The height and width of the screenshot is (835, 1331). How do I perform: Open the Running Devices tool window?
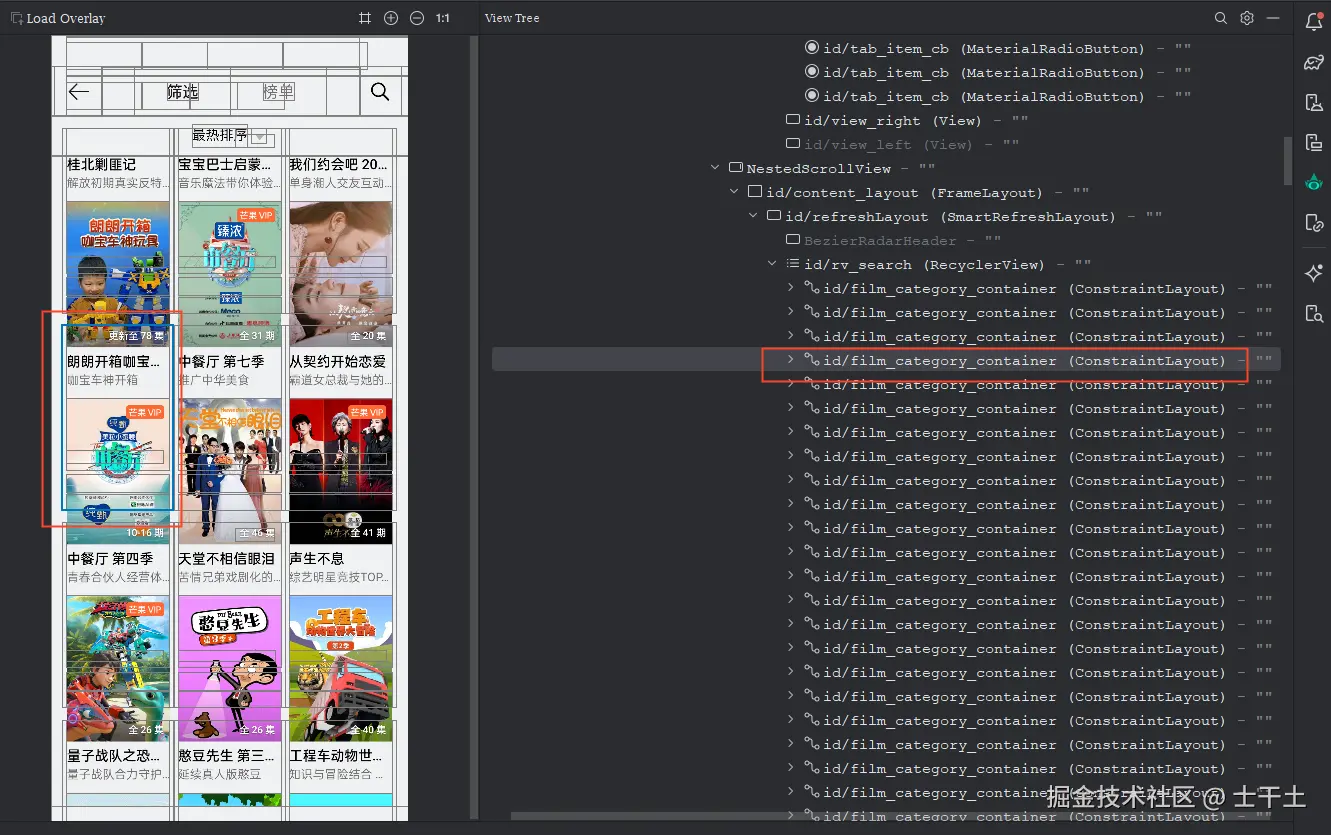(1314, 143)
